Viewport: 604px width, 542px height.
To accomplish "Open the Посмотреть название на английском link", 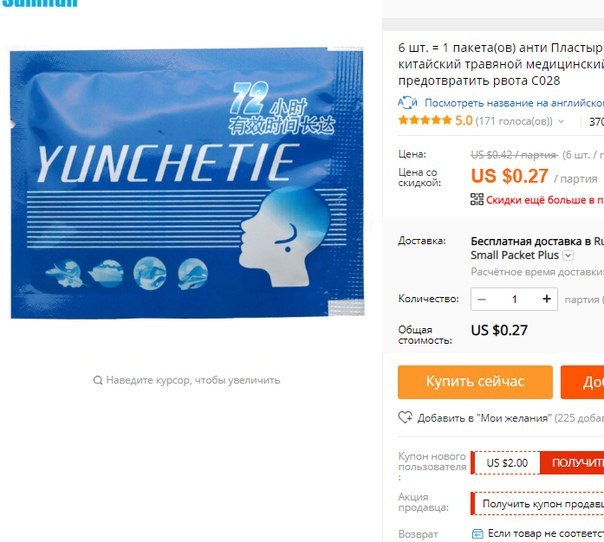I will click(514, 103).
